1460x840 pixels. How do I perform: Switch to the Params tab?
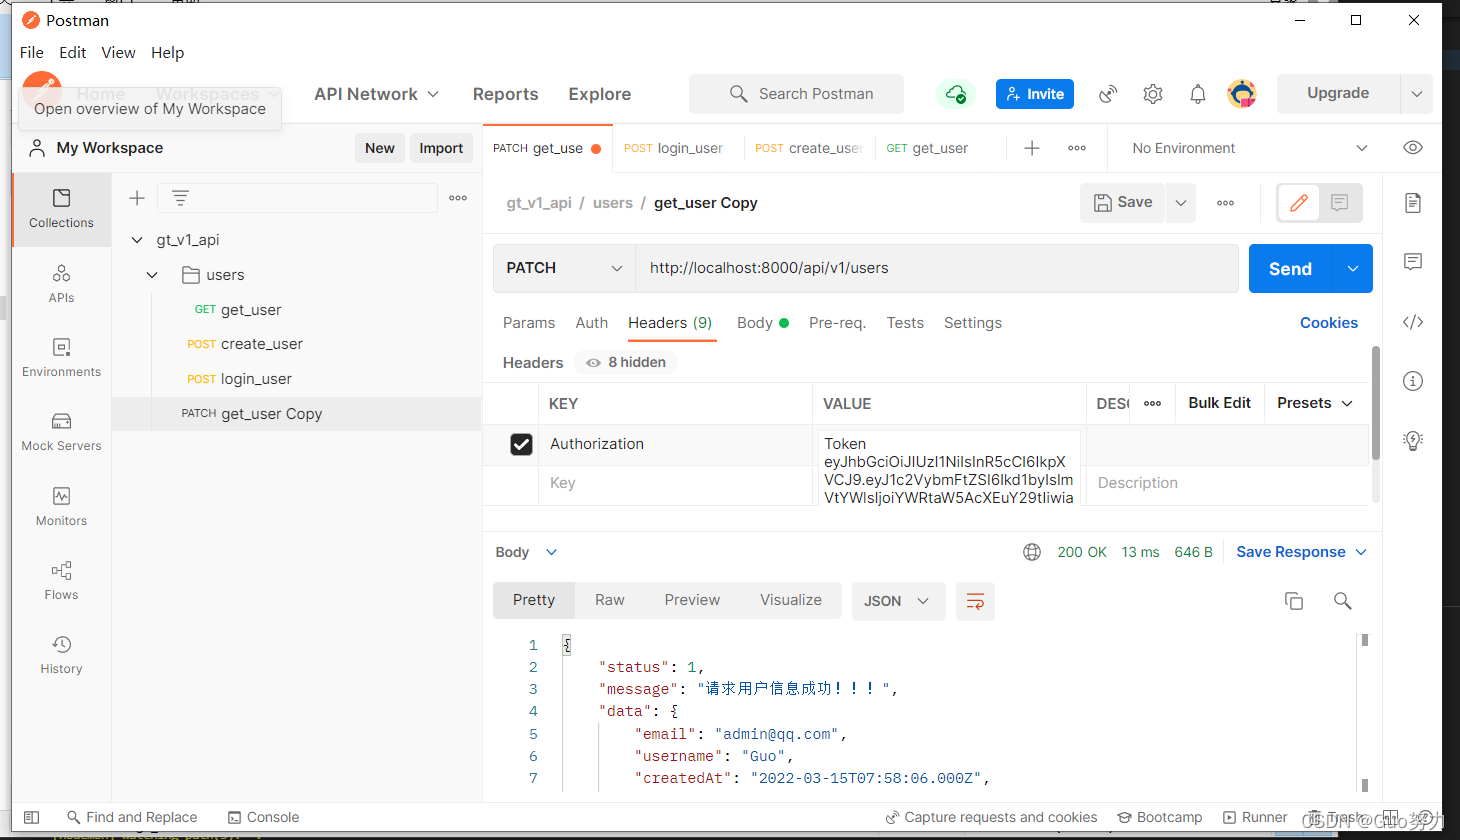pos(529,323)
